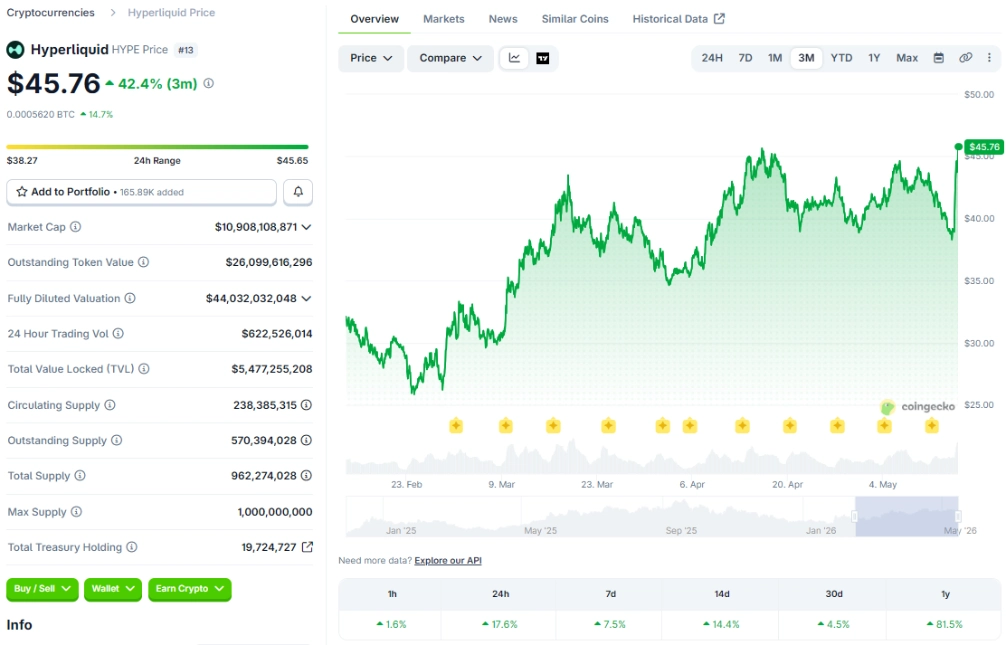The width and height of the screenshot is (1006, 645).
Task: Click info icon beside 42.4% (3m)
Action: (209, 83)
